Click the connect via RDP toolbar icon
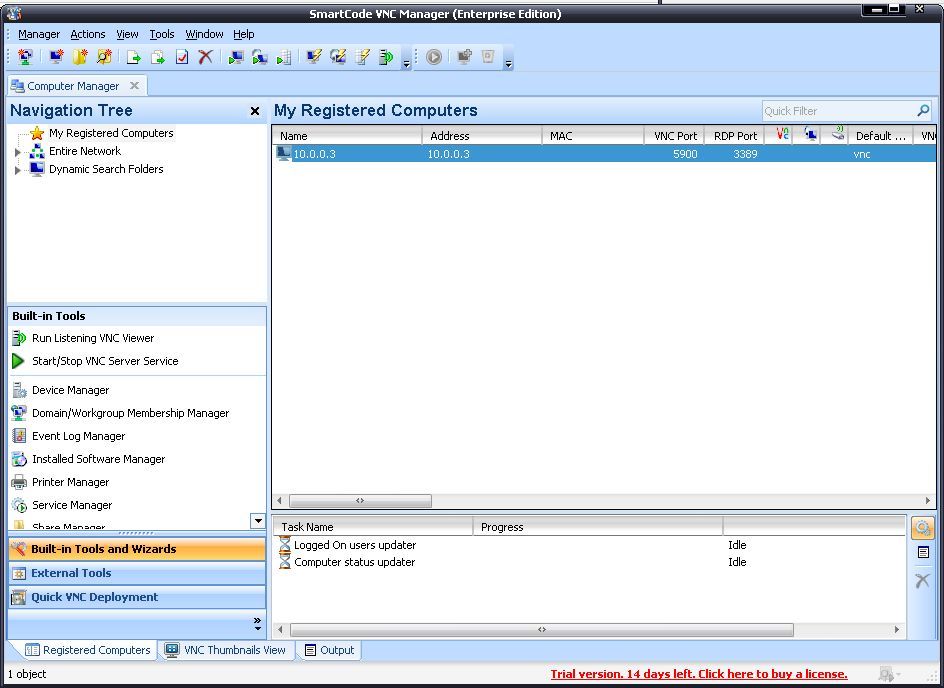This screenshot has width=944, height=688. pos(259,57)
